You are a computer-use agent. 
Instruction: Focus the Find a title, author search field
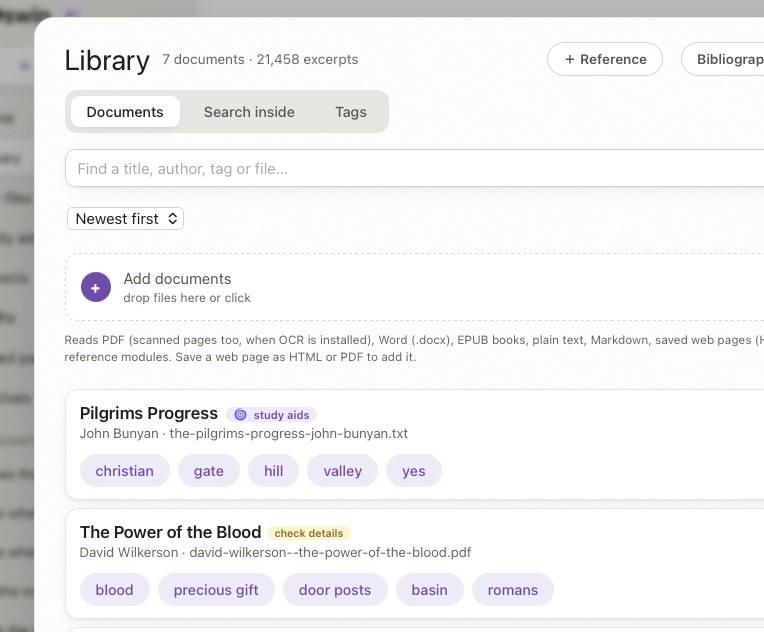(x=415, y=168)
